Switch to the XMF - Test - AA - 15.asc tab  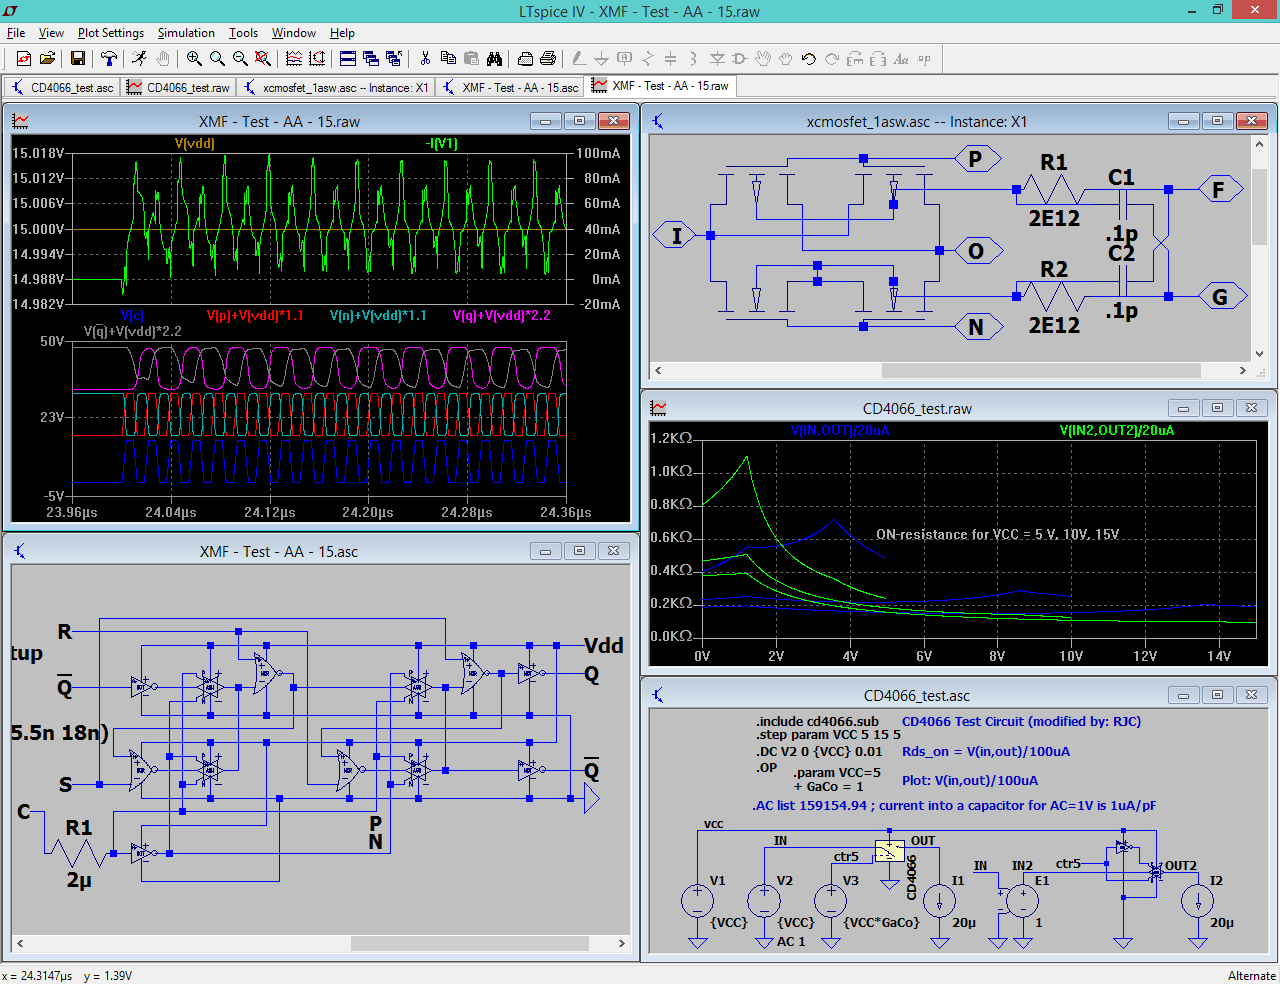[511, 88]
